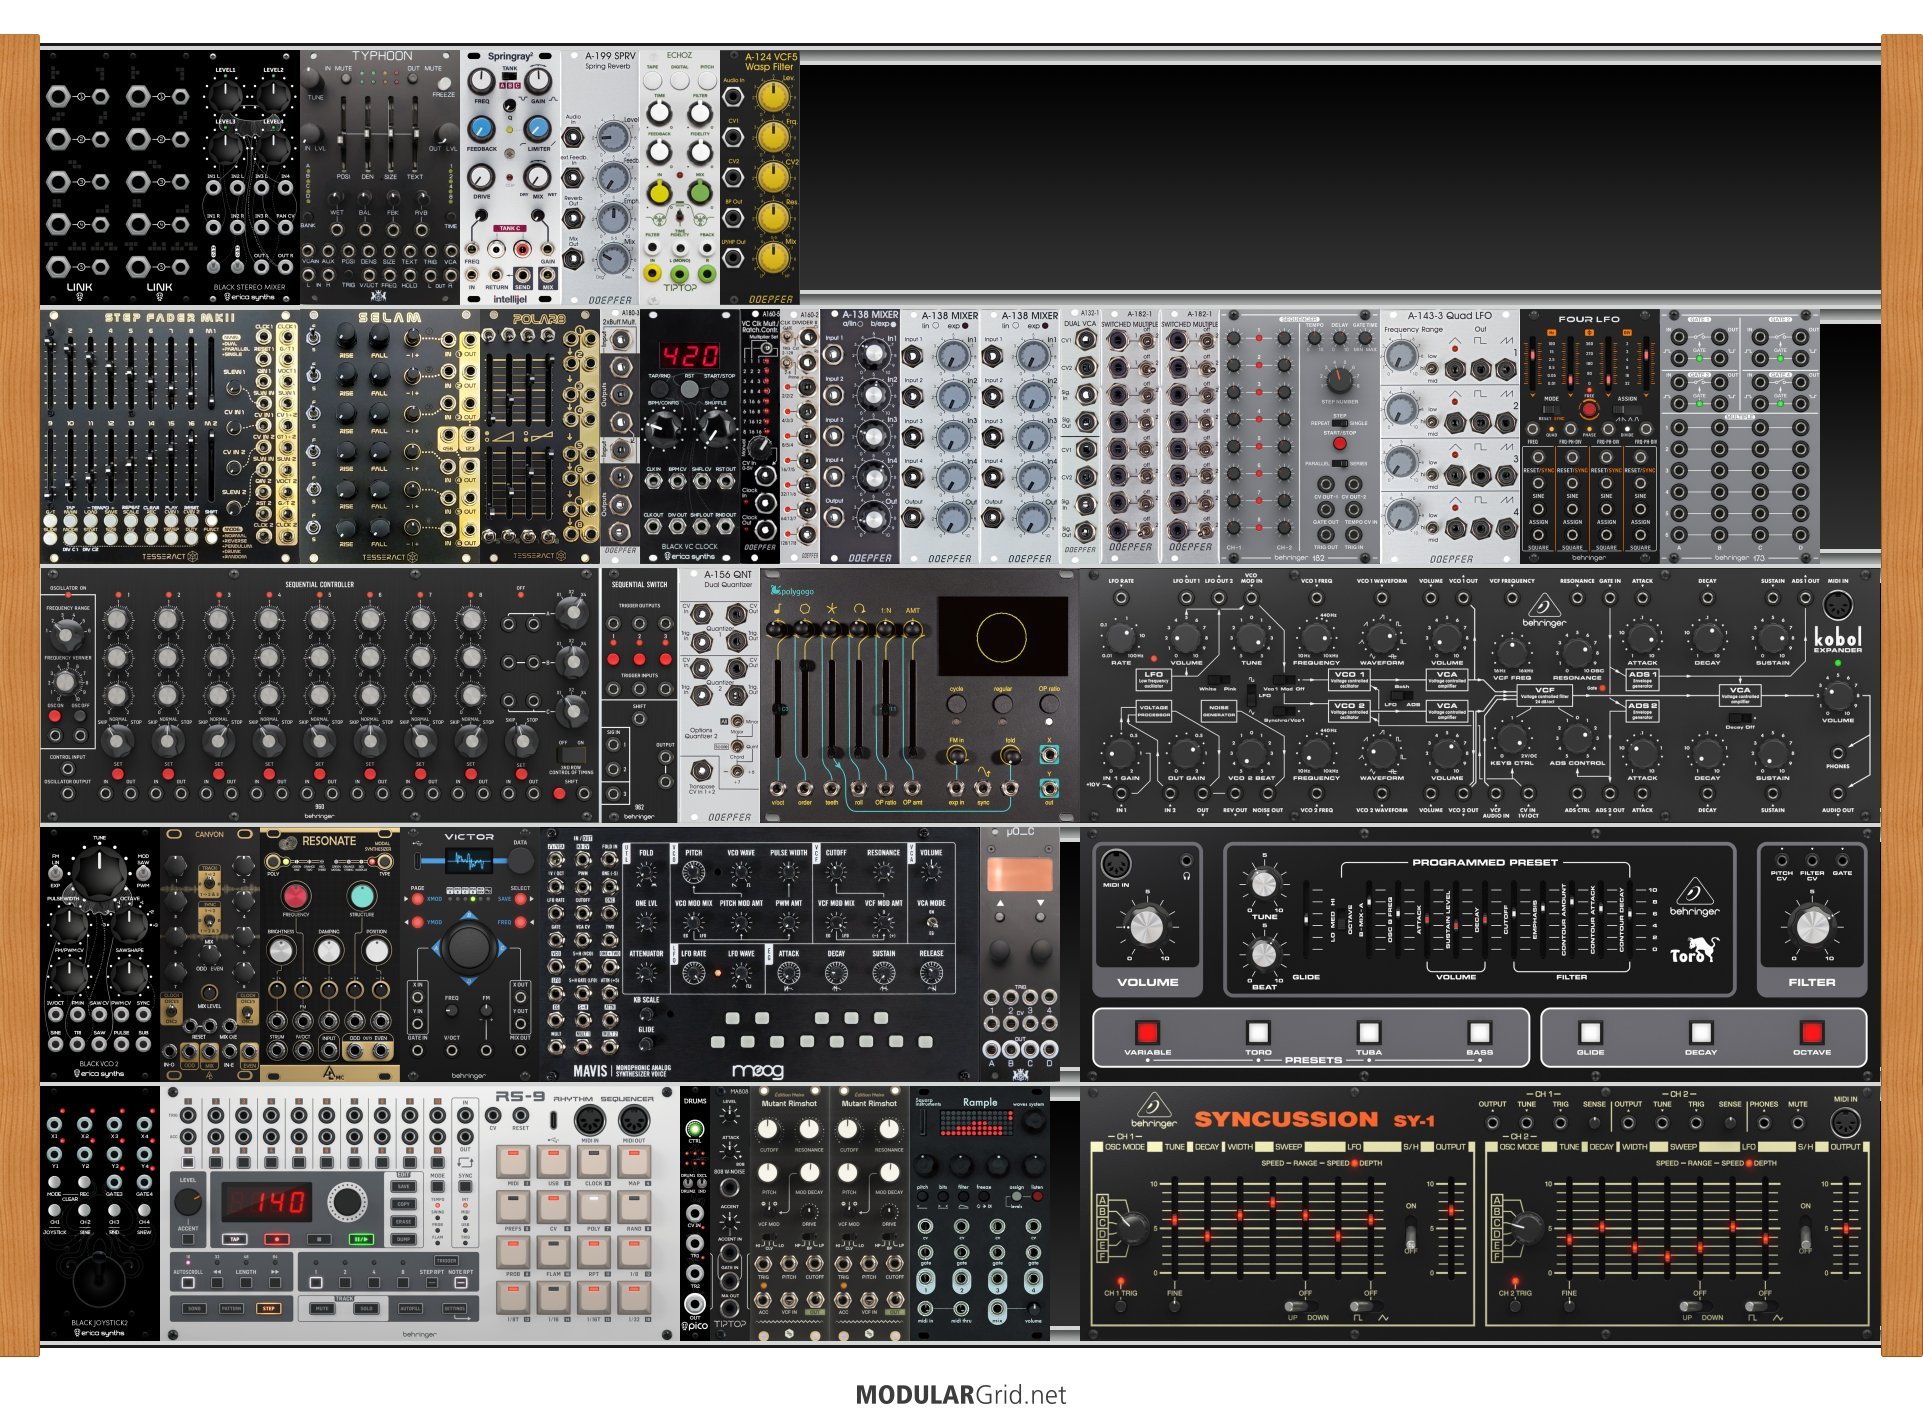
Task: Select SONG mode on RS-9
Action: 194,1308
